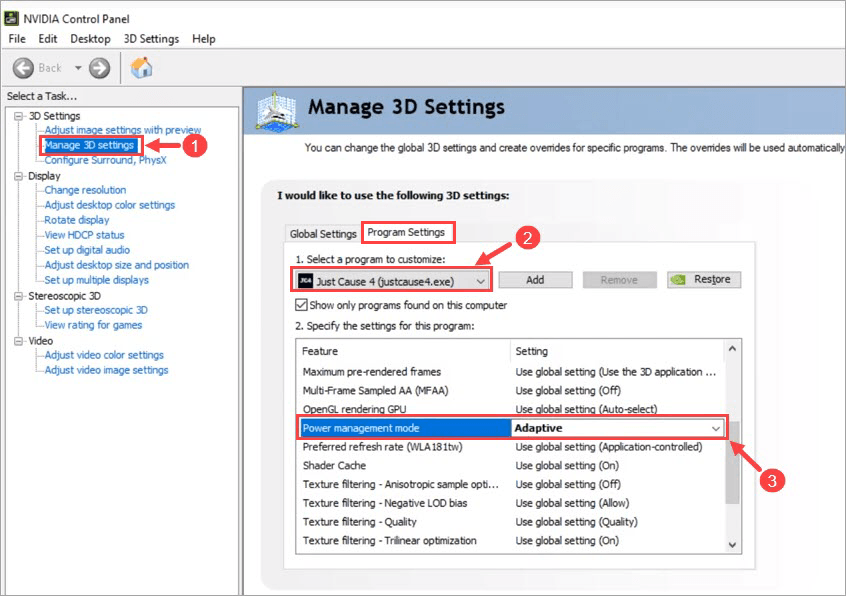Select Texture filtering Negative LOD bias row

pyautogui.click(x=509, y=503)
